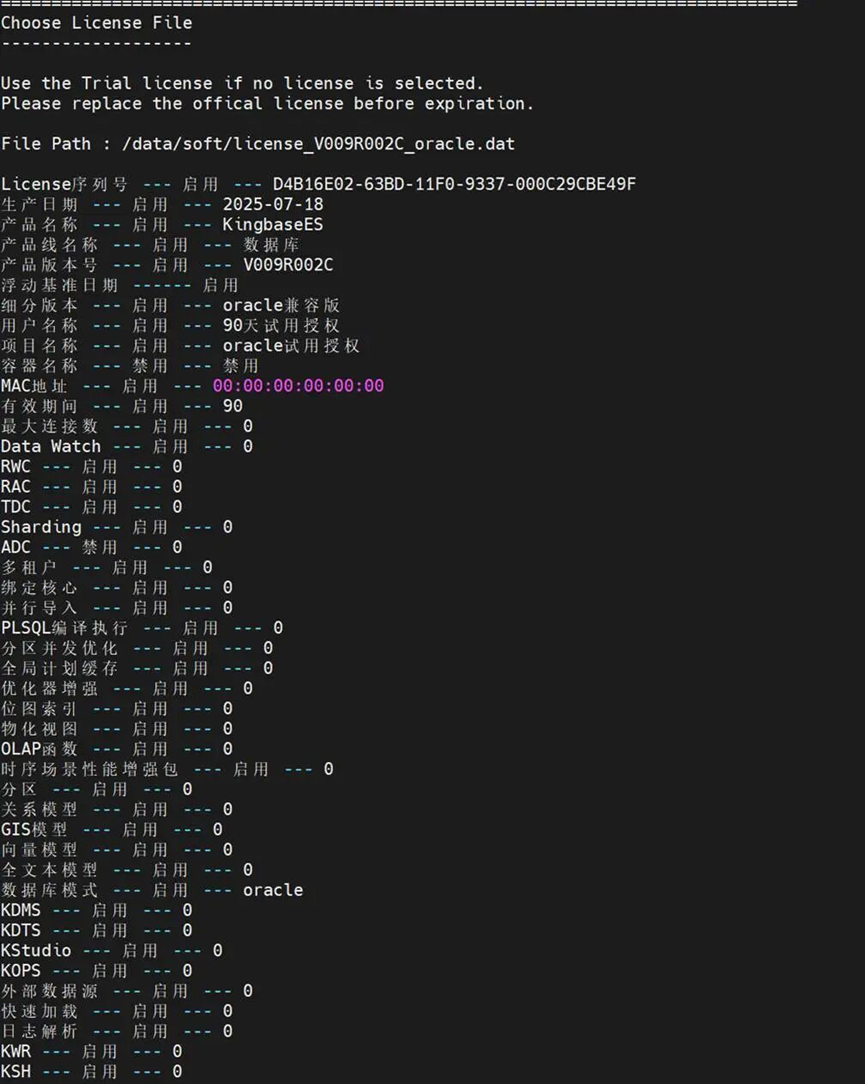Click the "oracle试用授权" project name value
The width and height of the screenshot is (865, 1084).
[x=291, y=345]
